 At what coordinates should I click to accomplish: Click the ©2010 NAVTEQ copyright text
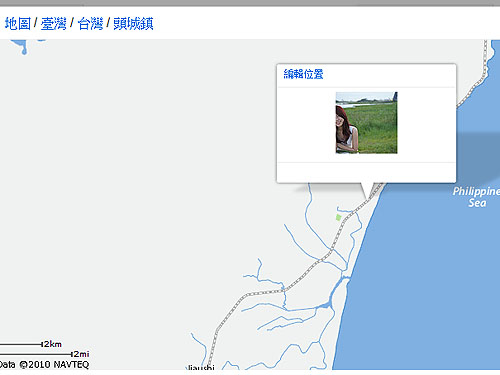click(54, 364)
